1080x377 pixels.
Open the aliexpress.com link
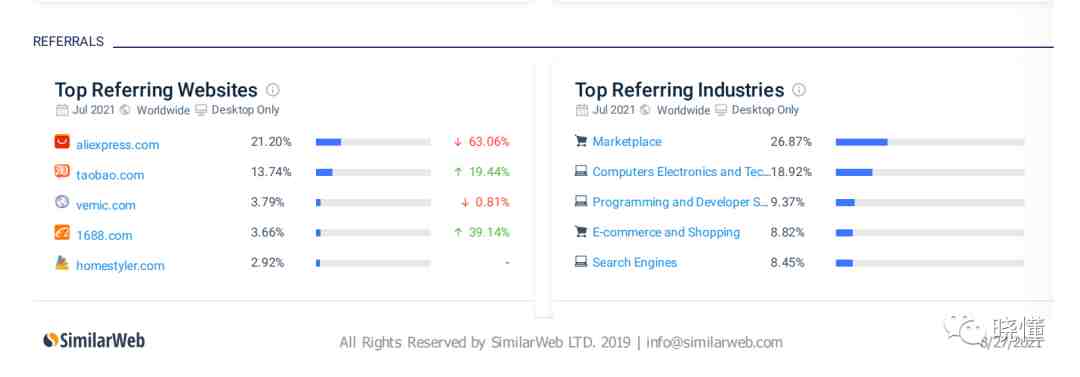[x=118, y=145]
